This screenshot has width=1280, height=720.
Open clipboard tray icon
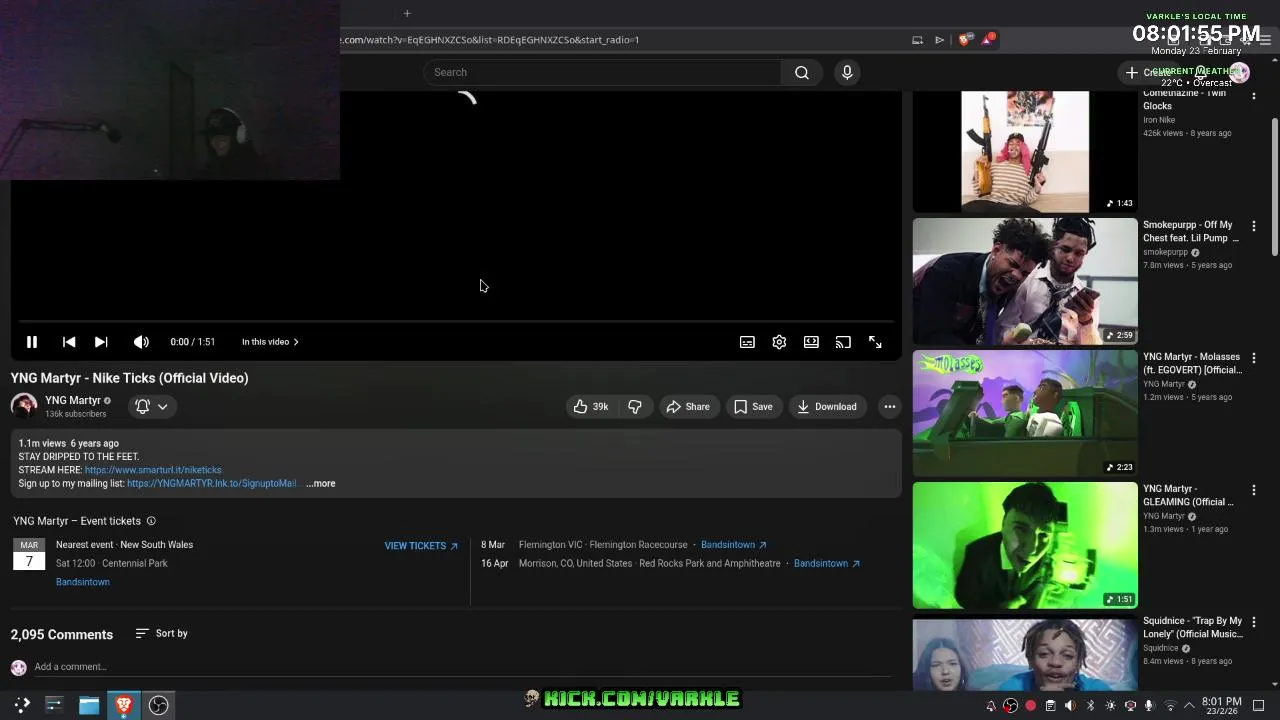pyautogui.click(x=1050, y=706)
